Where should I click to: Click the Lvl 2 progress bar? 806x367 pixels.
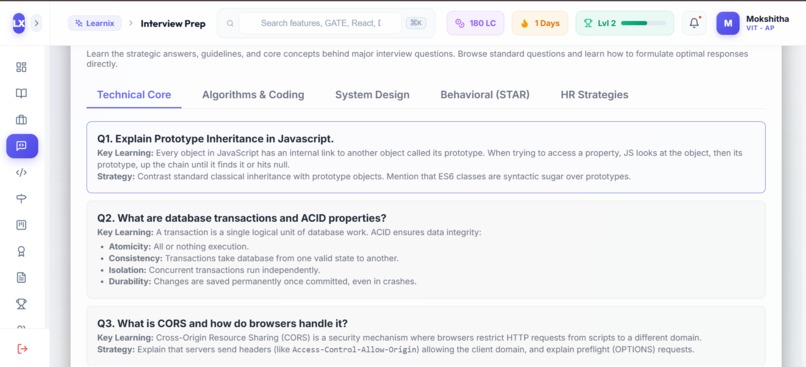click(644, 23)
